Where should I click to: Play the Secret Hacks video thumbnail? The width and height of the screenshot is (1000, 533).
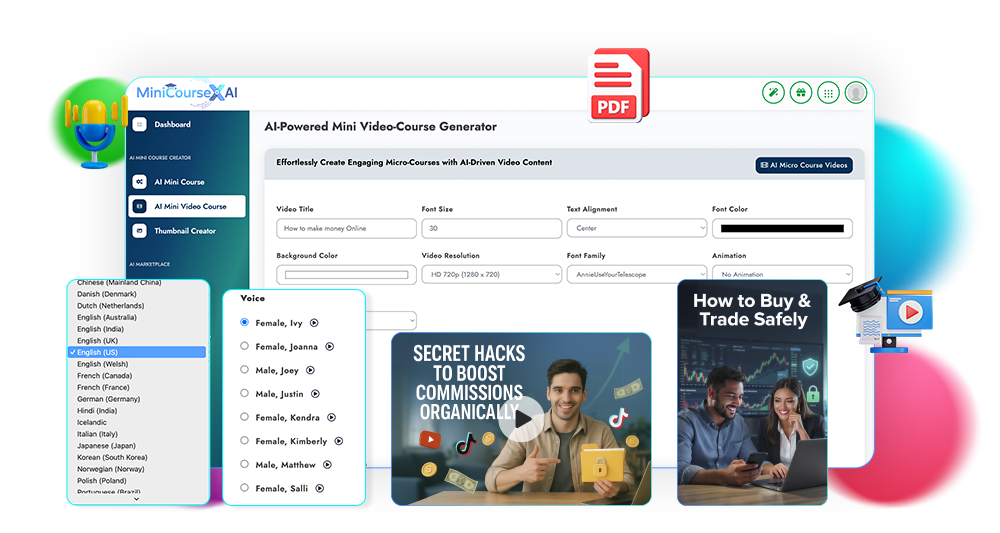pyautogui.click(x=522, y=419)
